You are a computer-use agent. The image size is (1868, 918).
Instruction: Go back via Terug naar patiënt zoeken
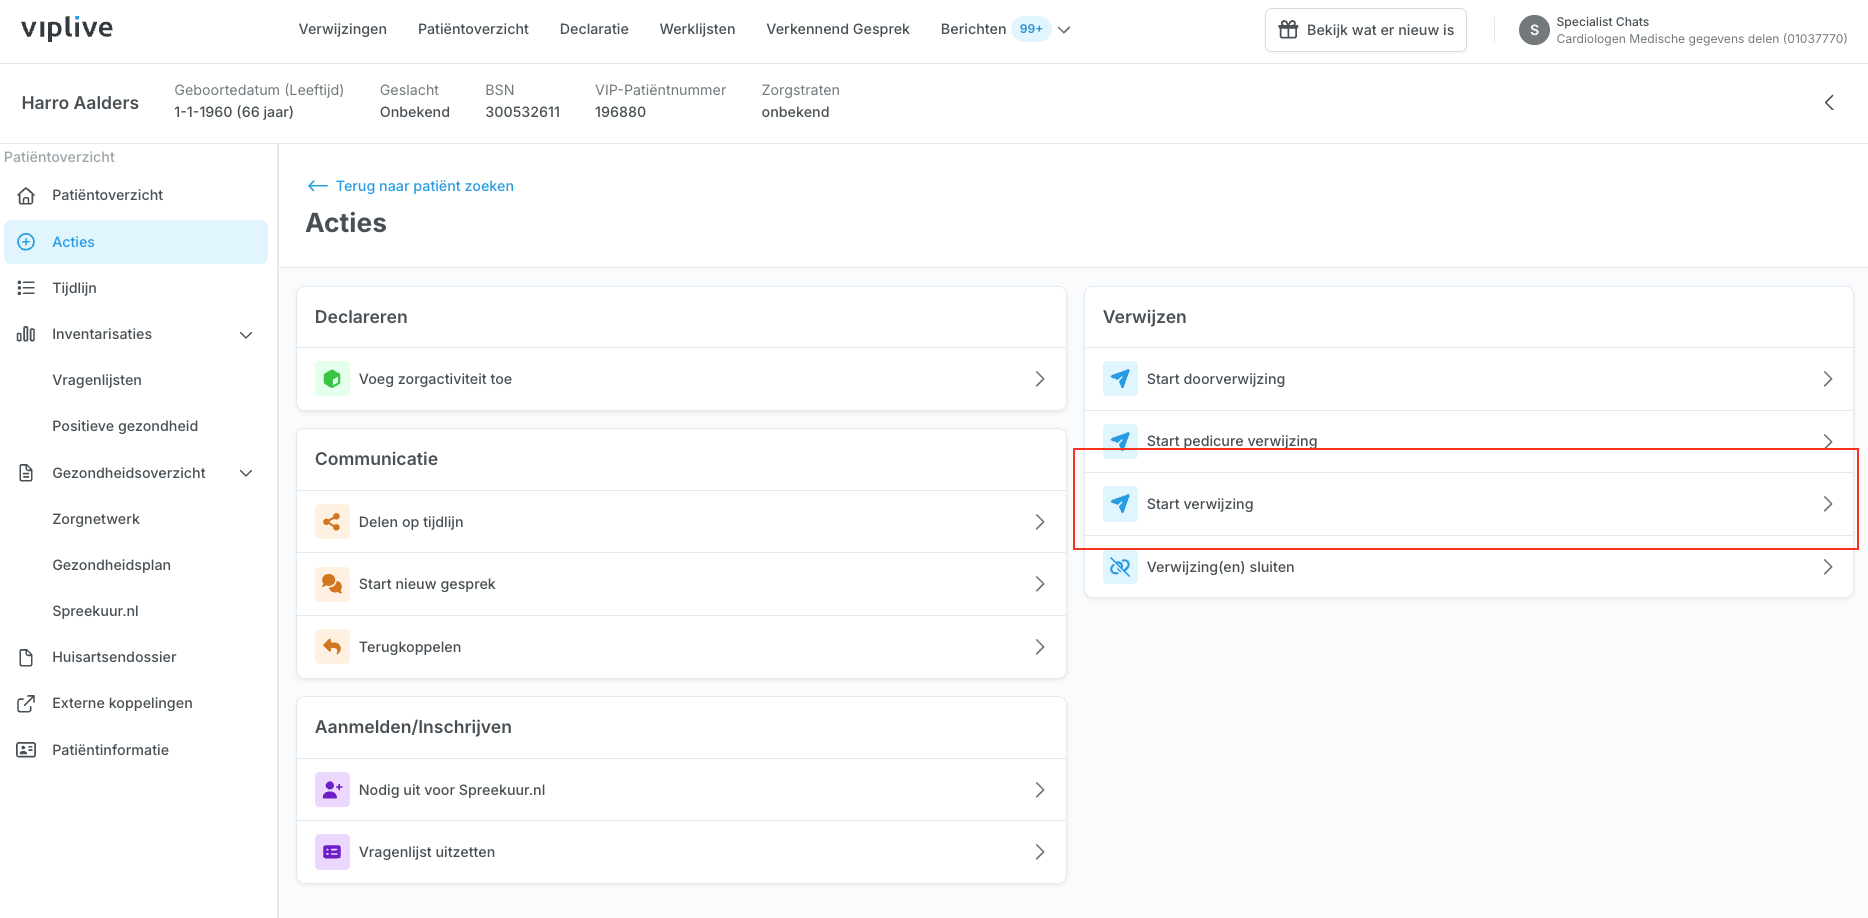pyautogui.click(x=411, y=186)
